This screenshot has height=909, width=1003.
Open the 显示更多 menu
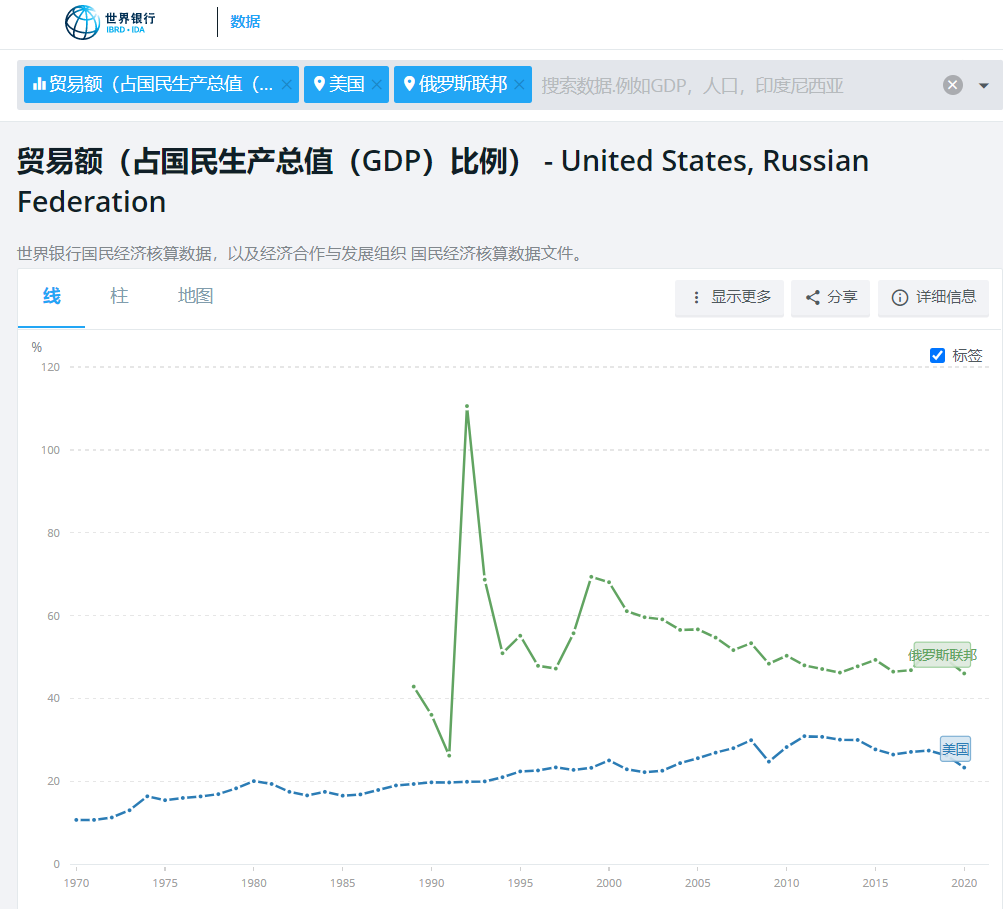(x=730, y=297)
